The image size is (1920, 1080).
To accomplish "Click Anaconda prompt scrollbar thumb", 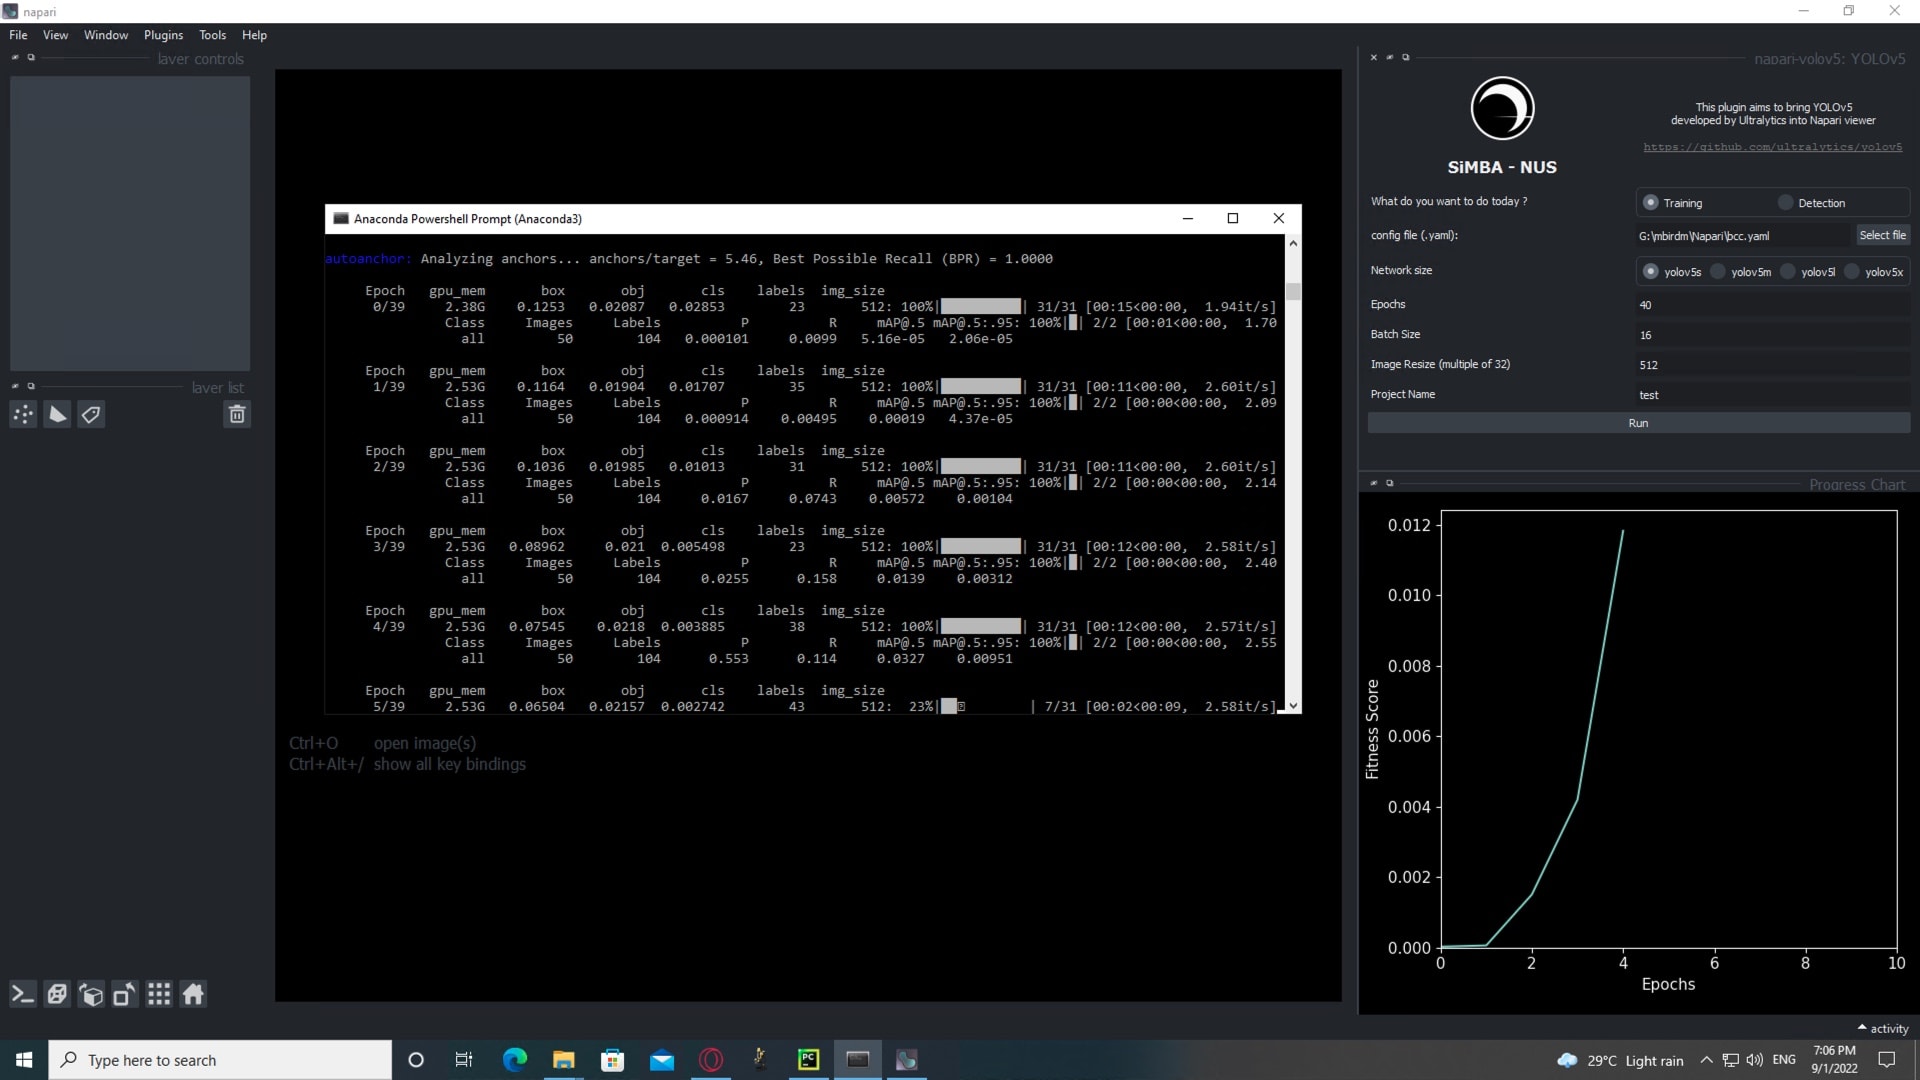I will point(1293,292).
